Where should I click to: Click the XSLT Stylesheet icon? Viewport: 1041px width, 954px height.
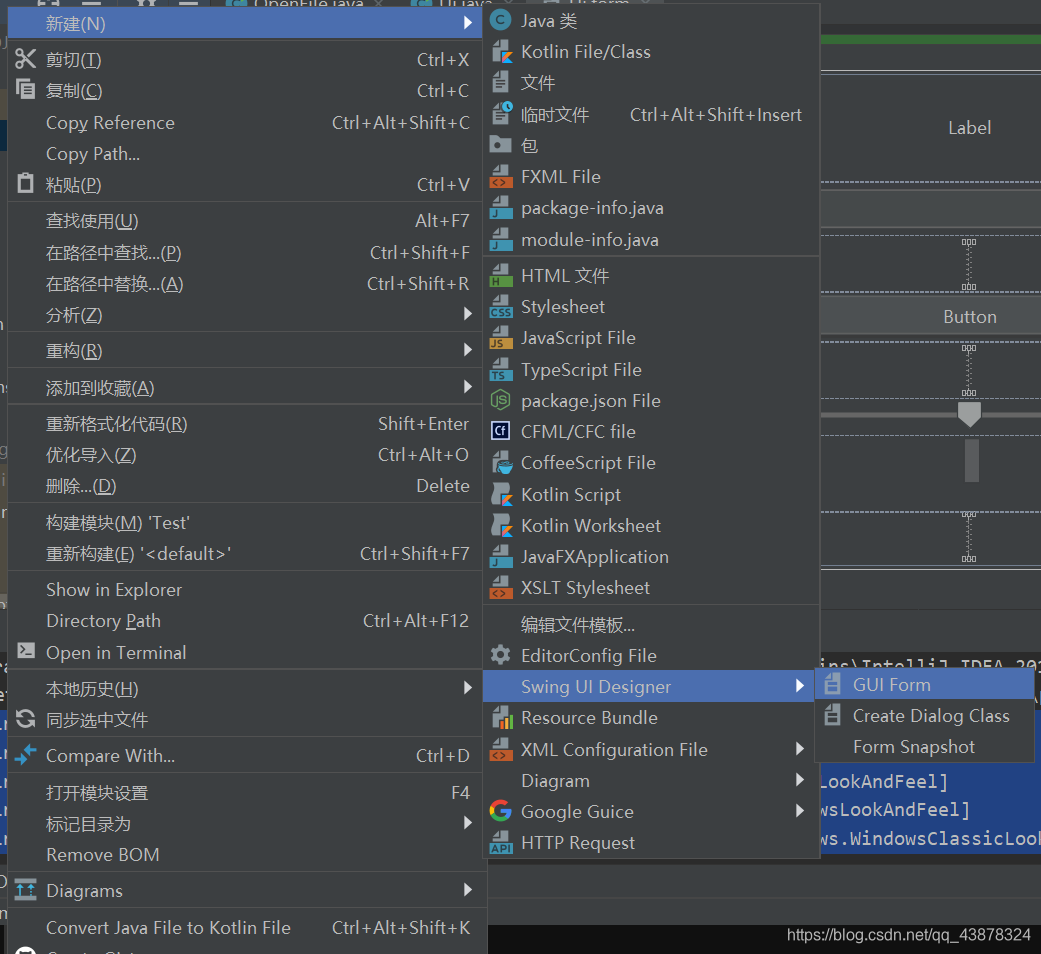[501, 588]
